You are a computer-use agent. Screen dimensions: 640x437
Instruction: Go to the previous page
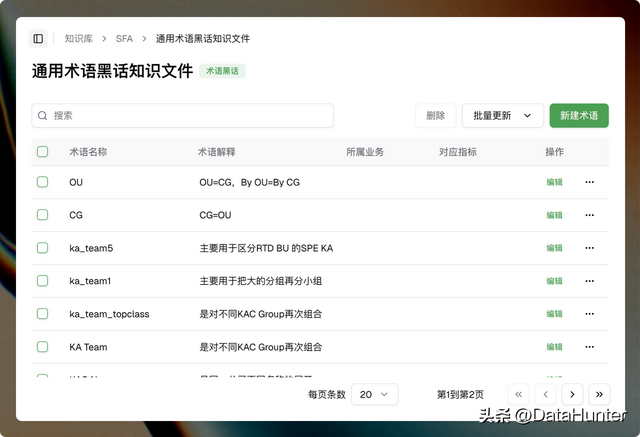[545, 394]
